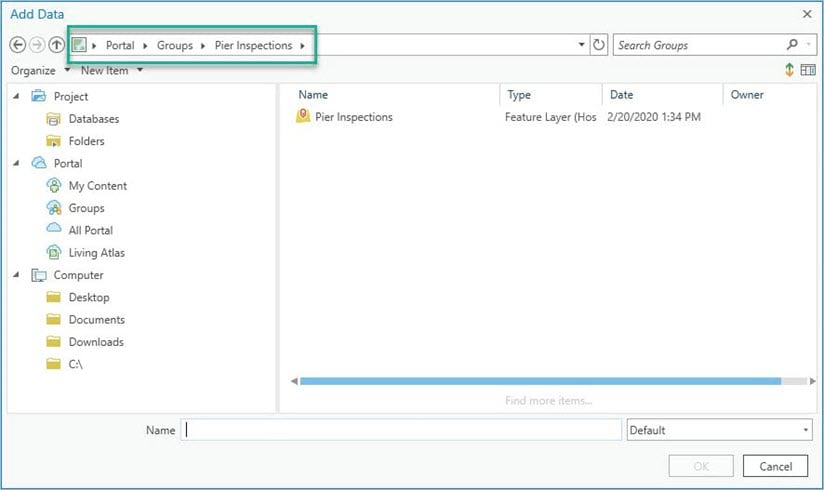
Task: Close the Add Data dialog
Action: point(807,14)
